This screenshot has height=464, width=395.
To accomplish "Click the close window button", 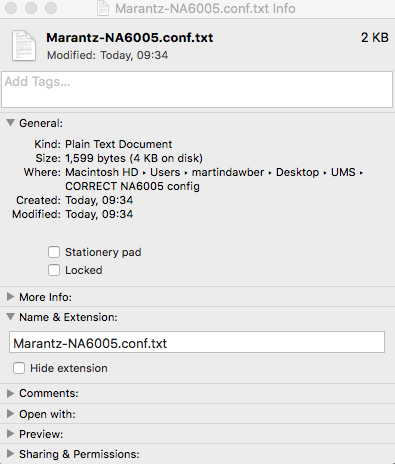I will click(x=11, y=8).
